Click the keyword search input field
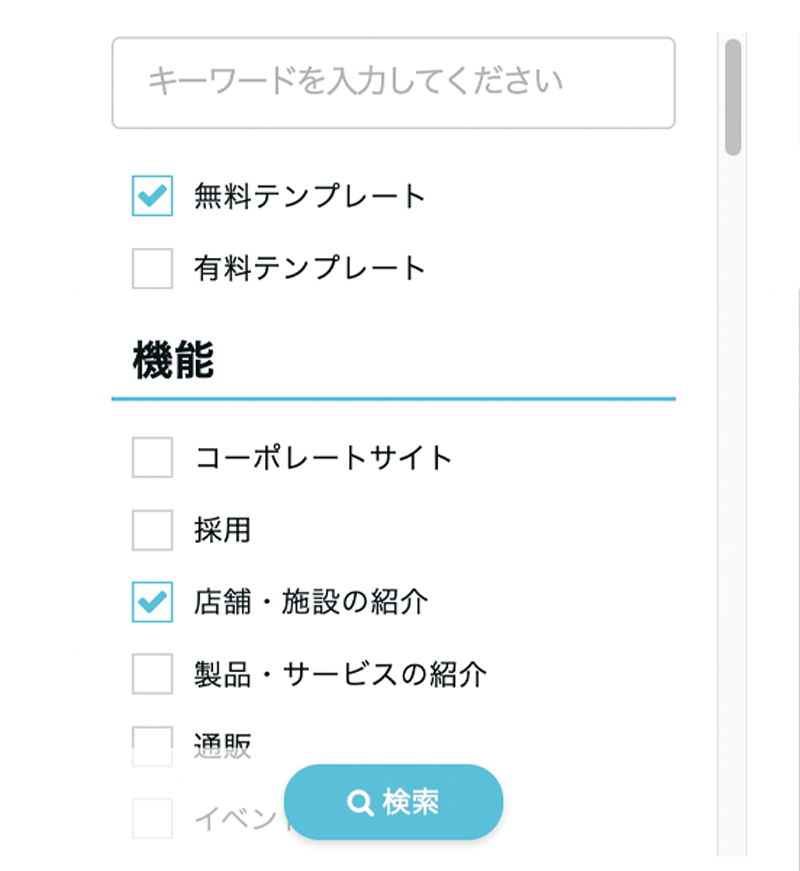Image resolution: width=800 pixels, height=871 pixels. tap(393, 83)
